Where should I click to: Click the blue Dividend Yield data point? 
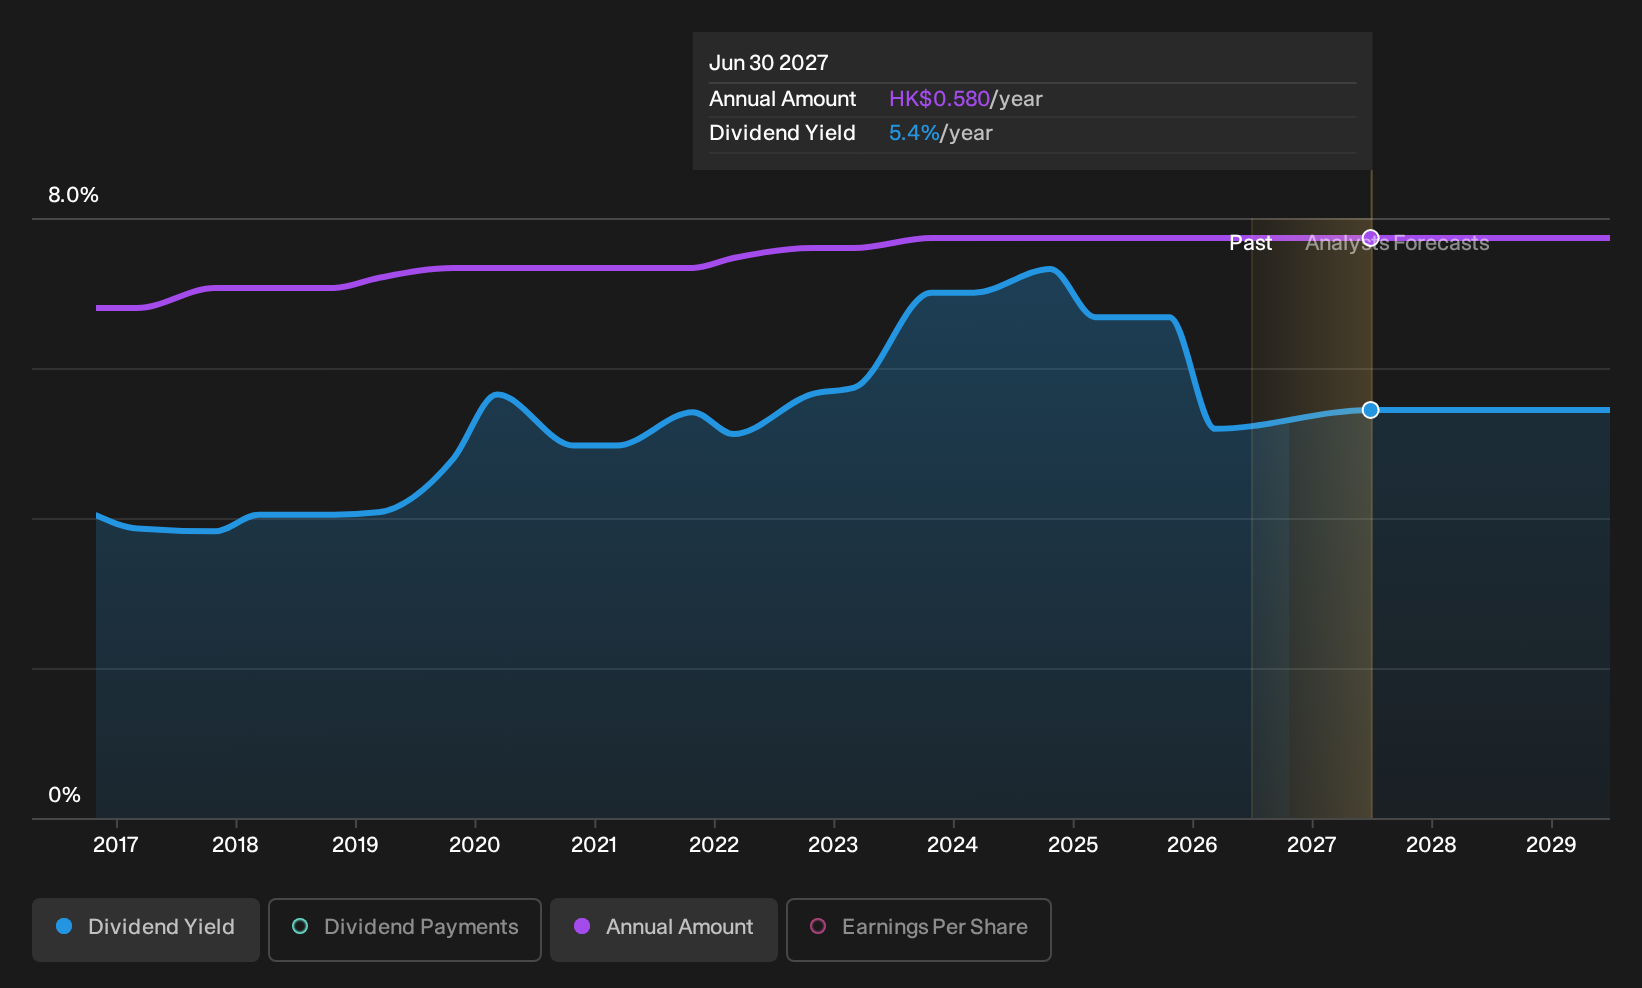[1371, 410]
